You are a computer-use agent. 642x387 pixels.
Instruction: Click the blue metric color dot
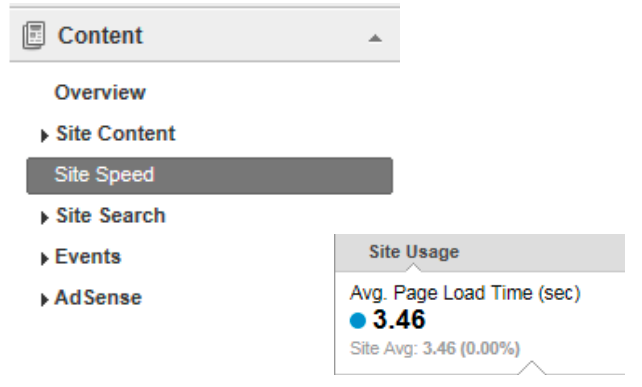point(357,320)
